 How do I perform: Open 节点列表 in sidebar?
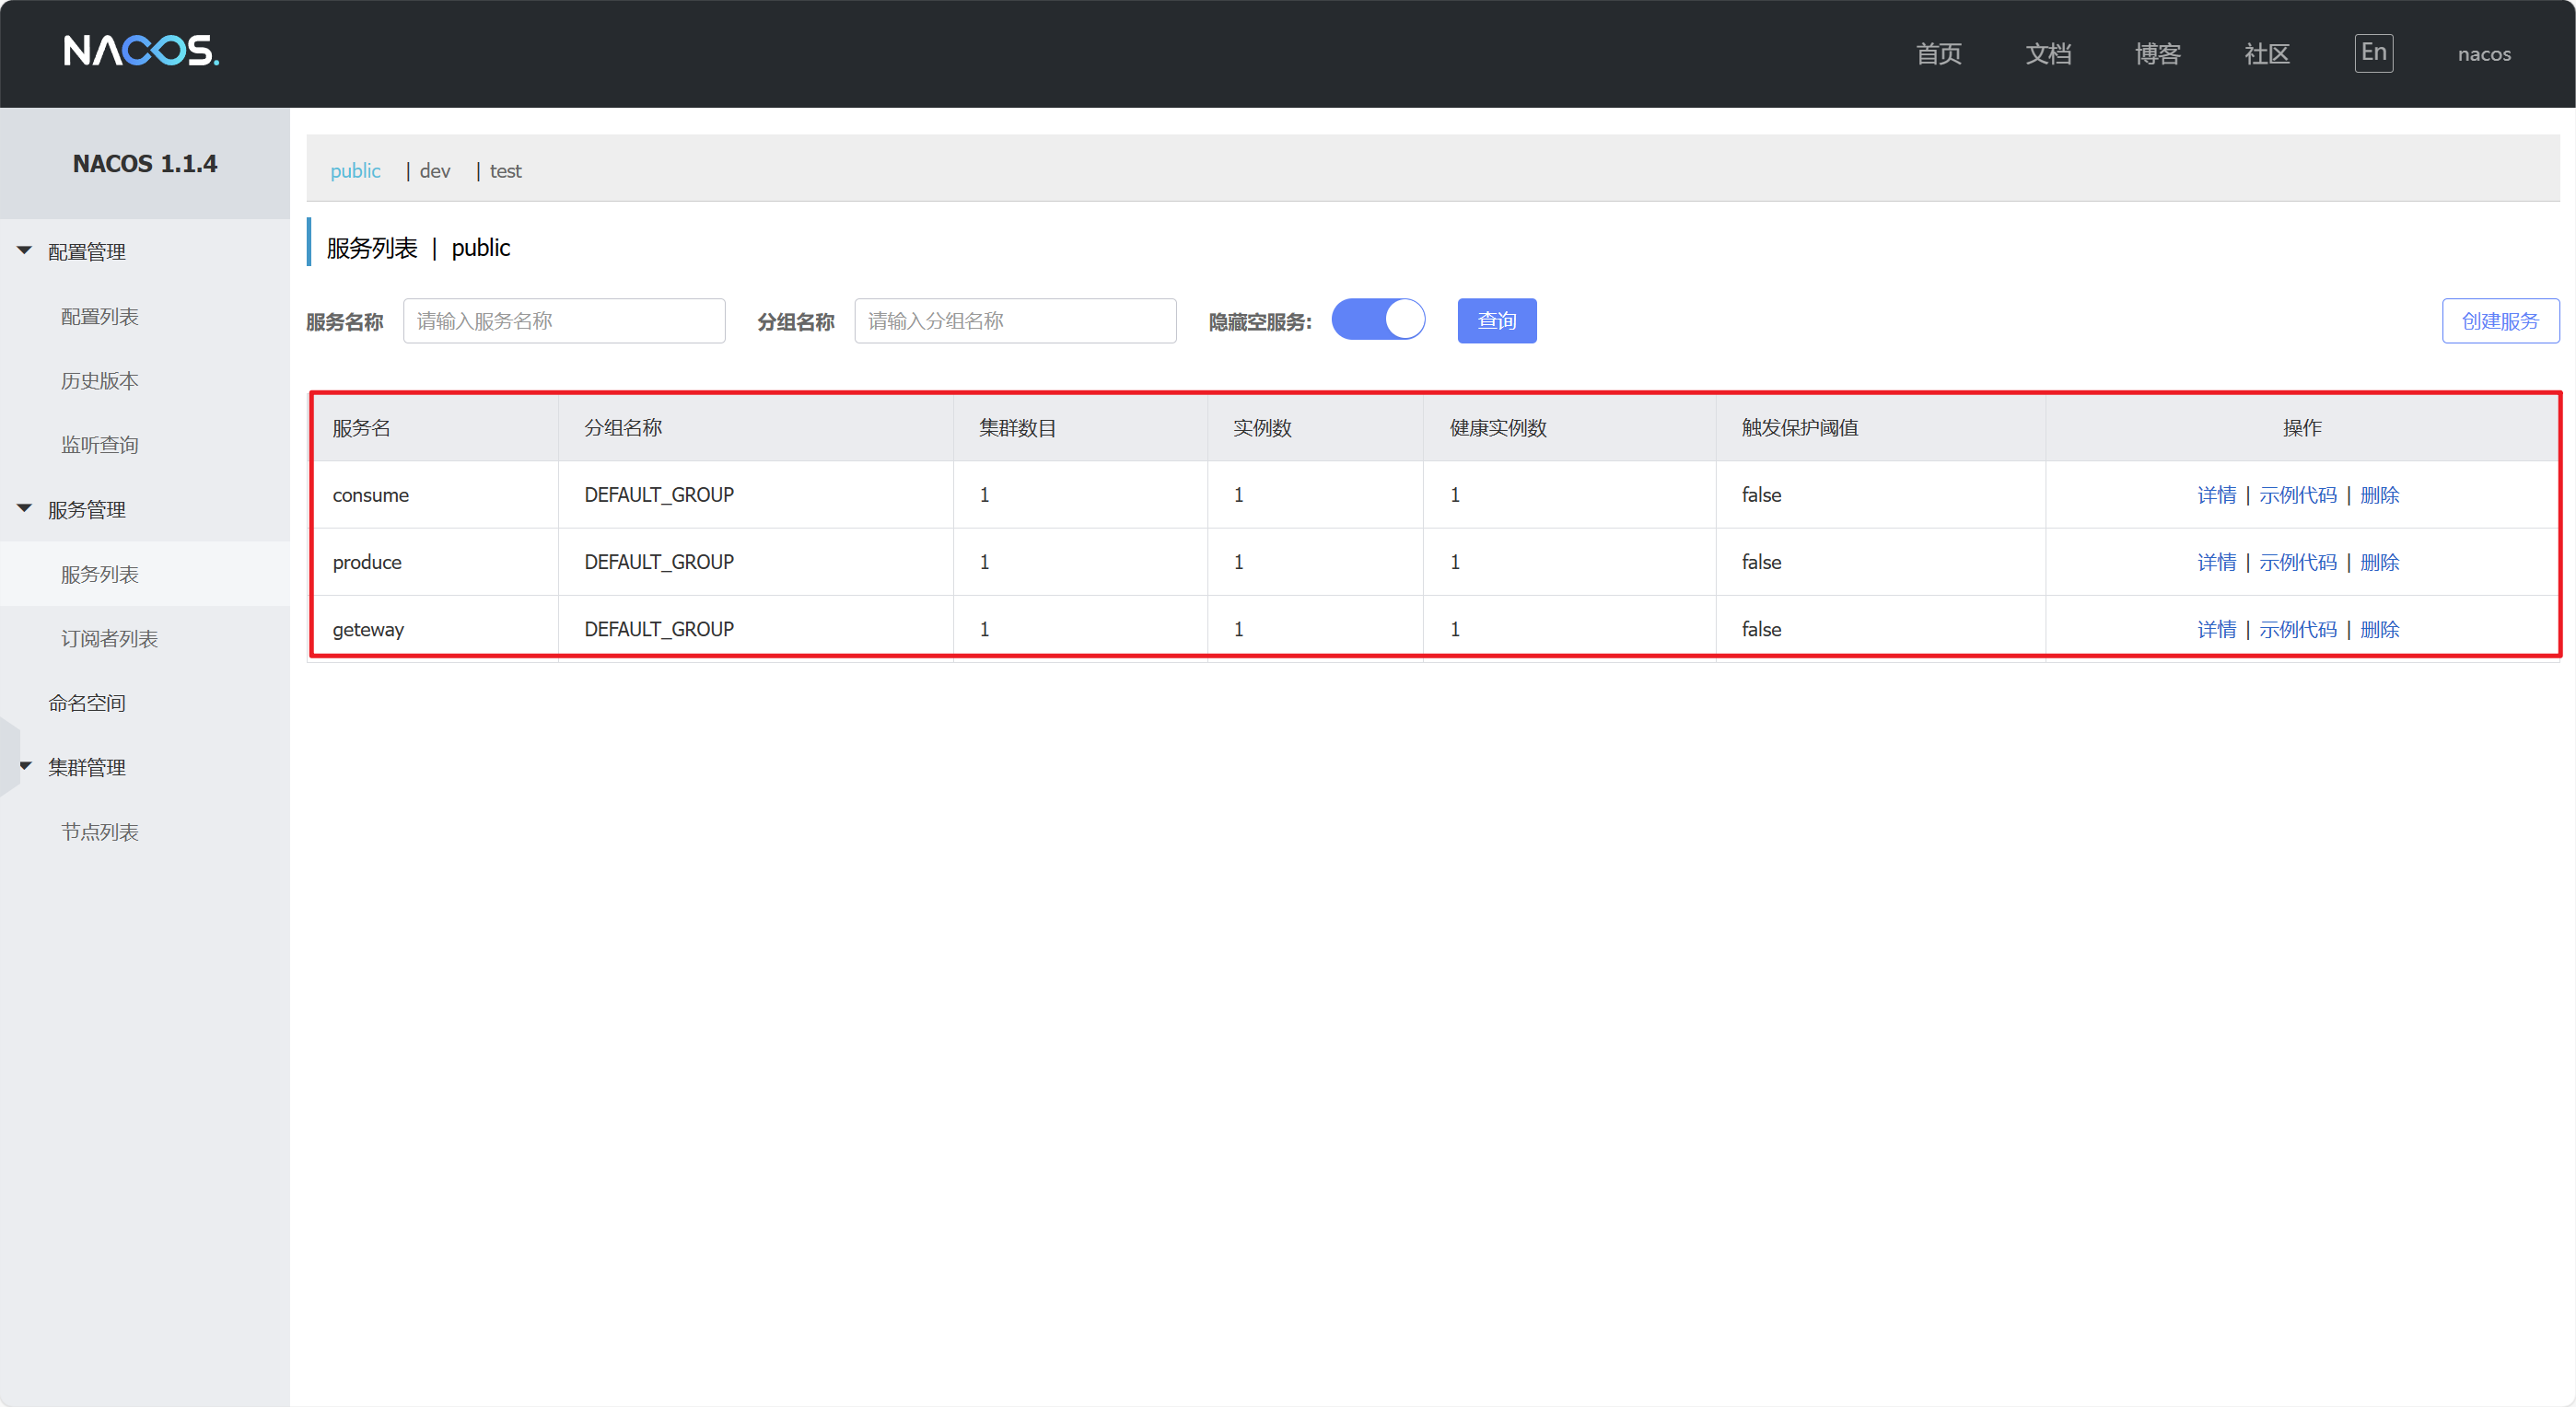click(100, 832)
